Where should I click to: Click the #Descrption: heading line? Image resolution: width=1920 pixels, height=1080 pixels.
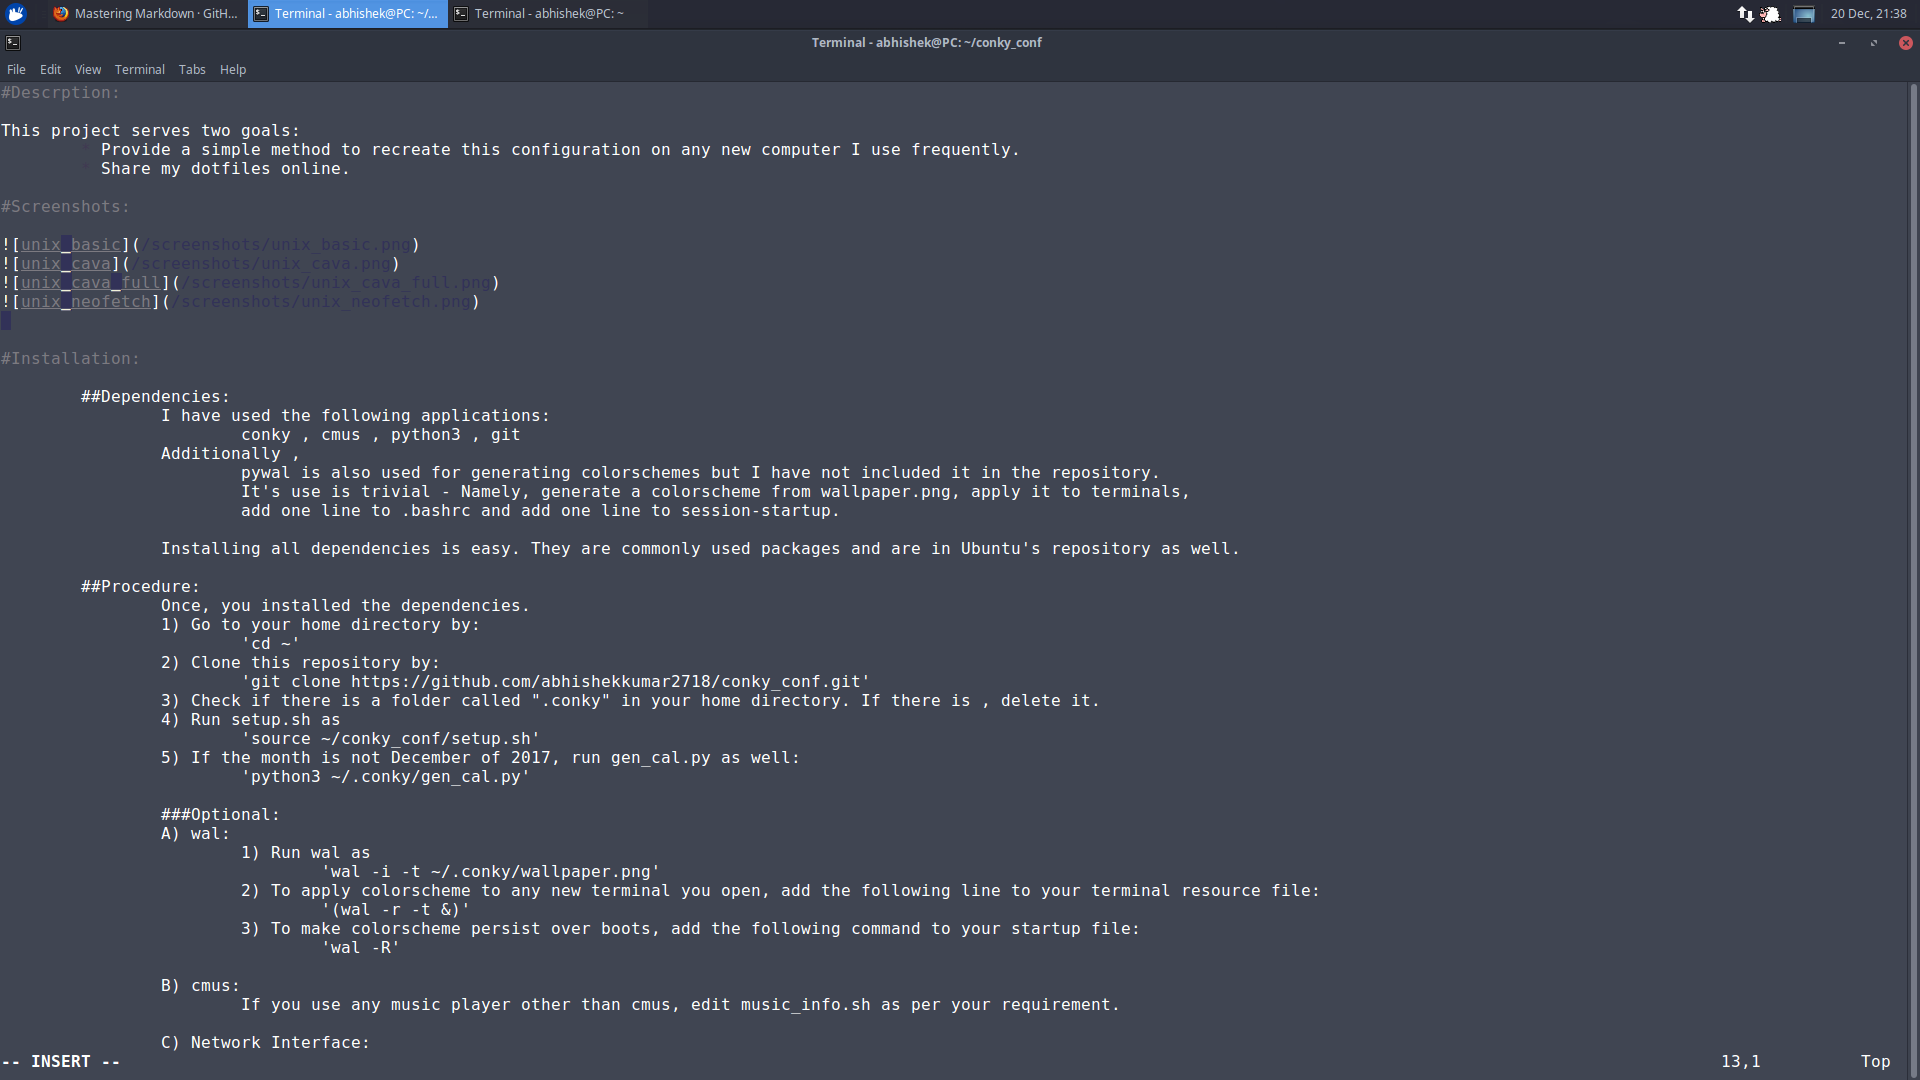point(60,93)
